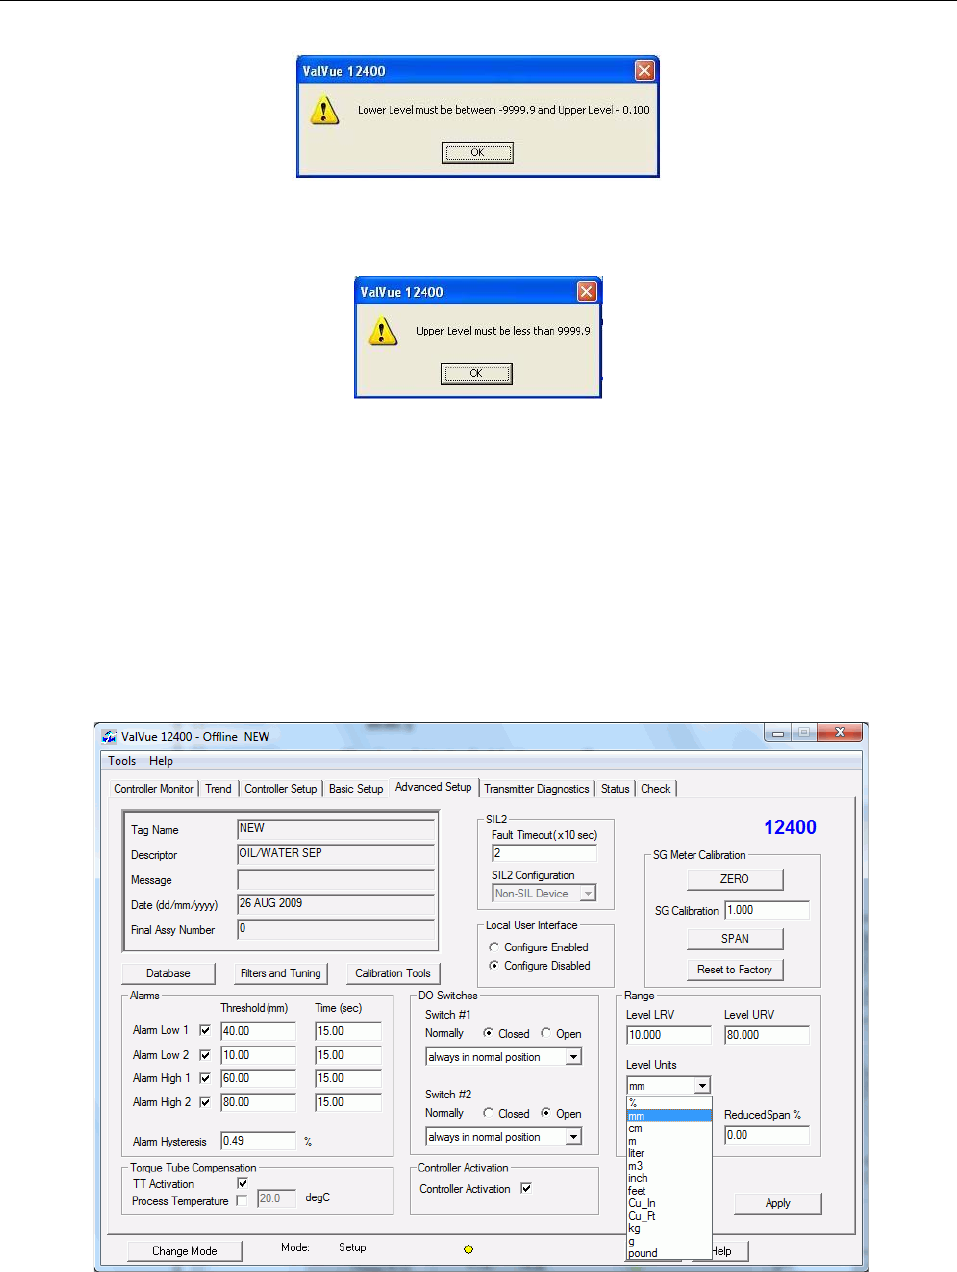Image resolution: width=957 pixels, height=1272 pixels.
Task: Click warning icon in Upper Level dialog
Action: pos(382,331)
